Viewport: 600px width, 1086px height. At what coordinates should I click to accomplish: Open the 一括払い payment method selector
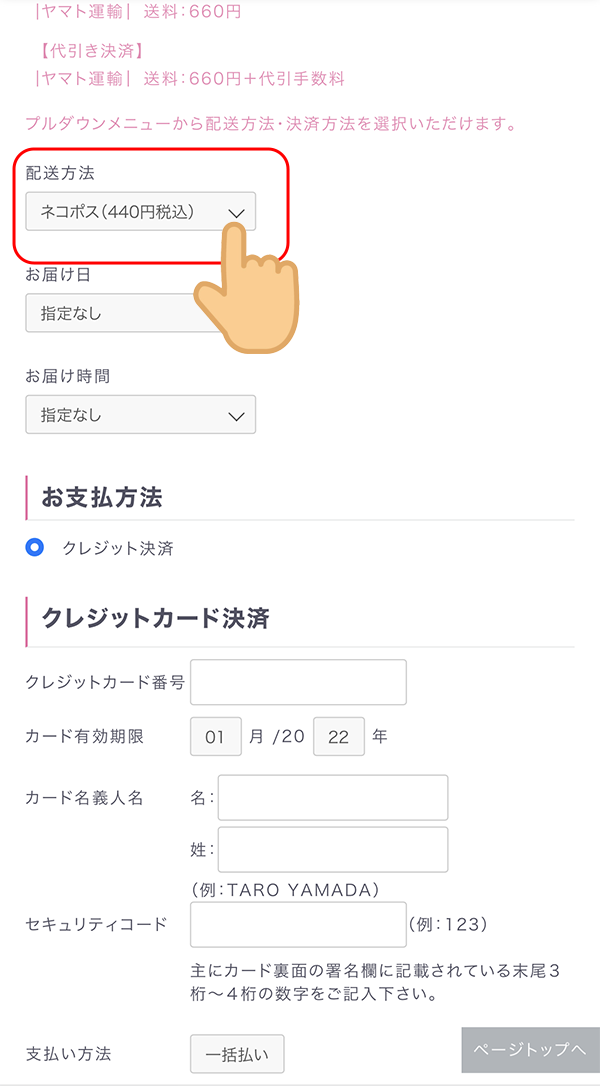(237, 1054)
